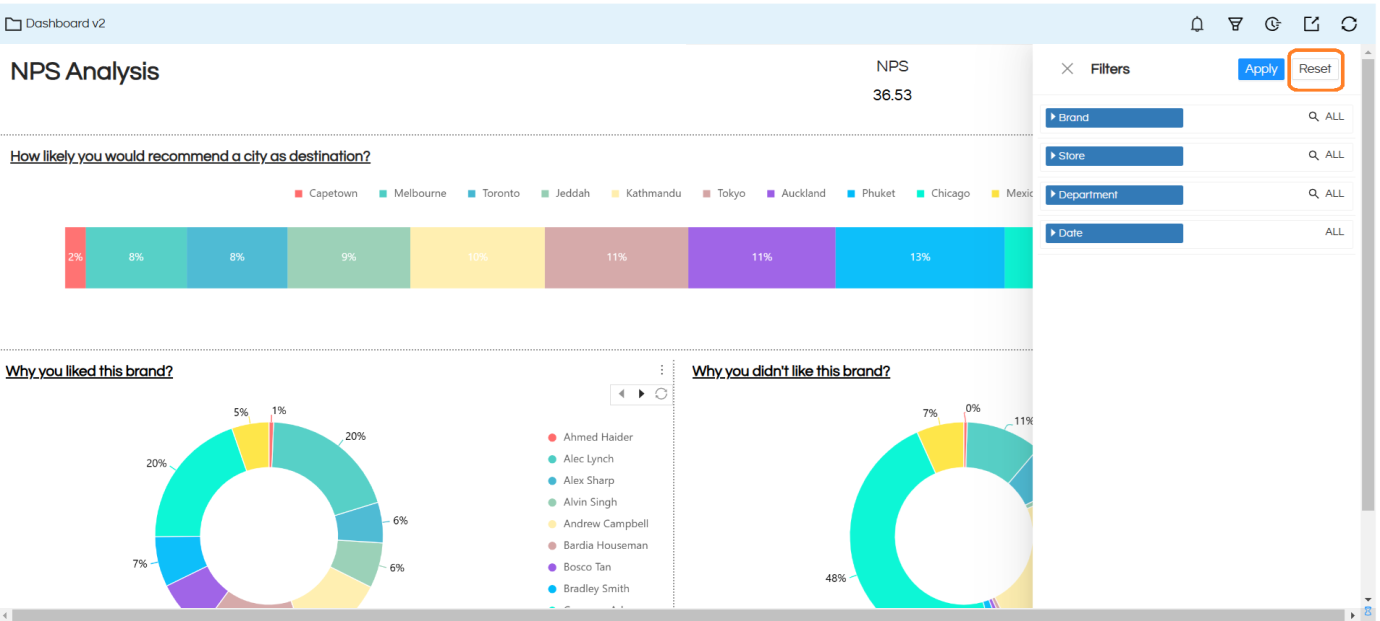Toggle Jeddah legend item
Viewport: 1380px width, 621px height.
565,194
